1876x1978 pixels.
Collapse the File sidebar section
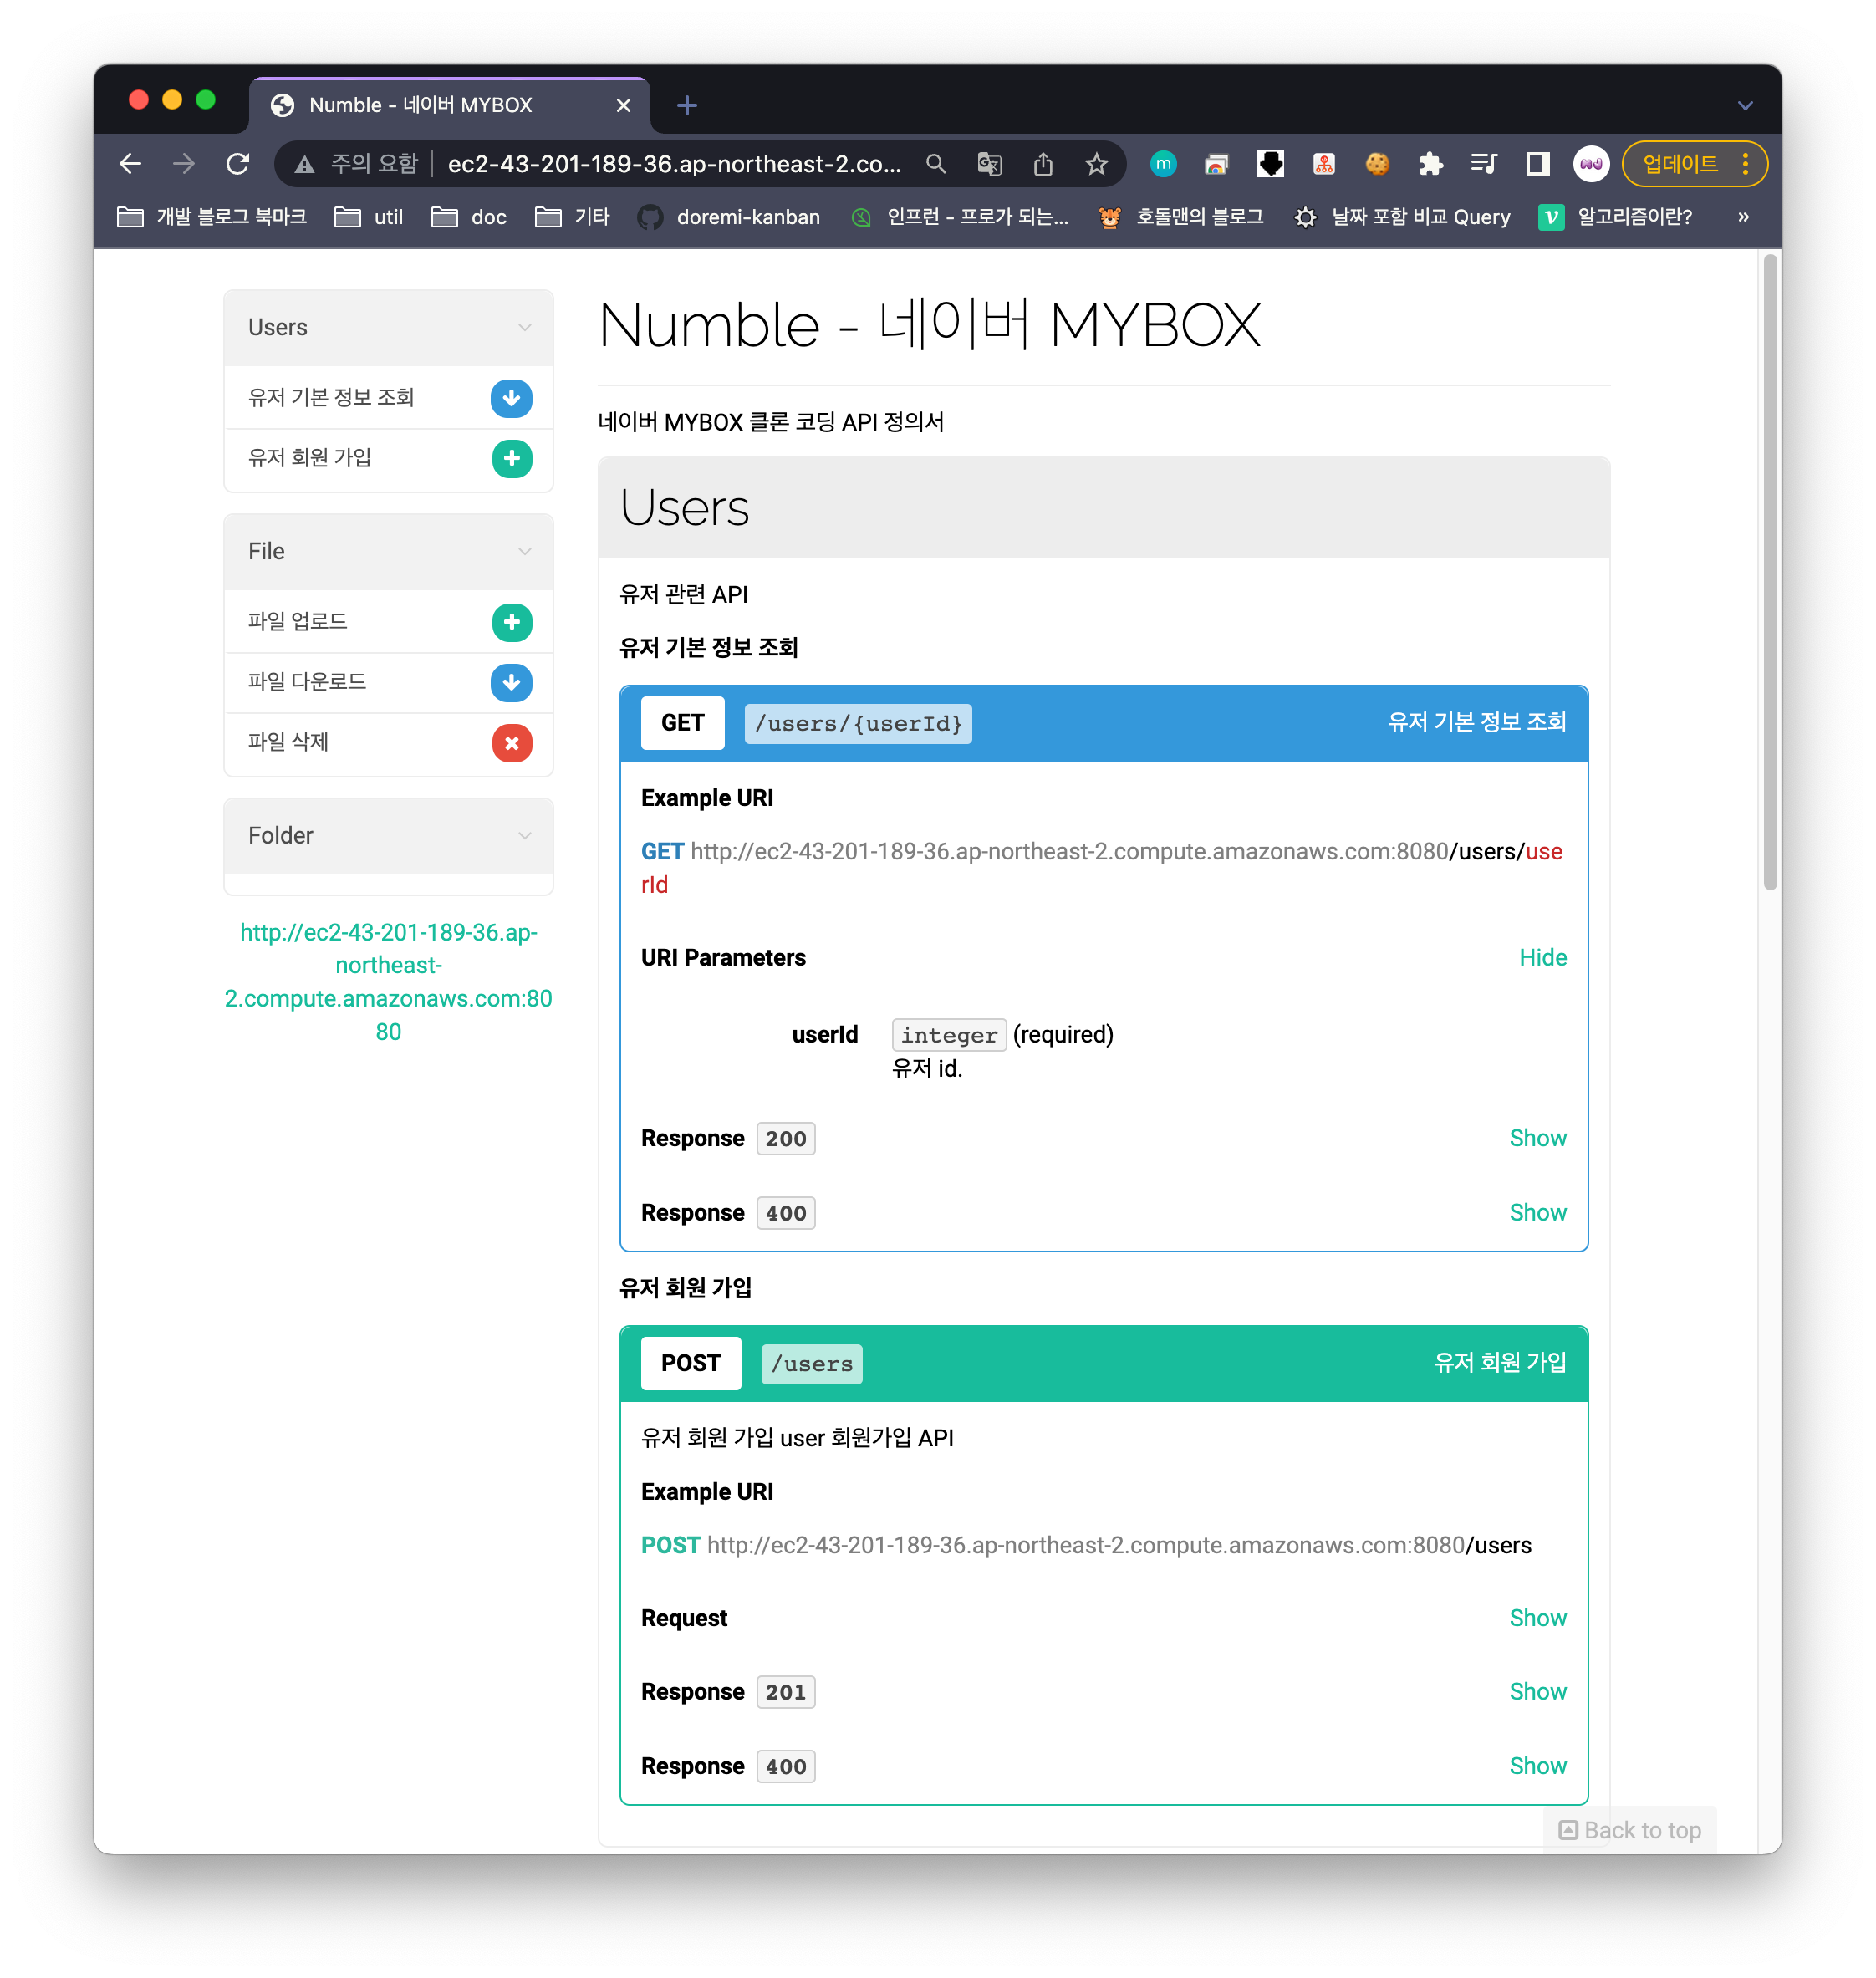[524, 552]
